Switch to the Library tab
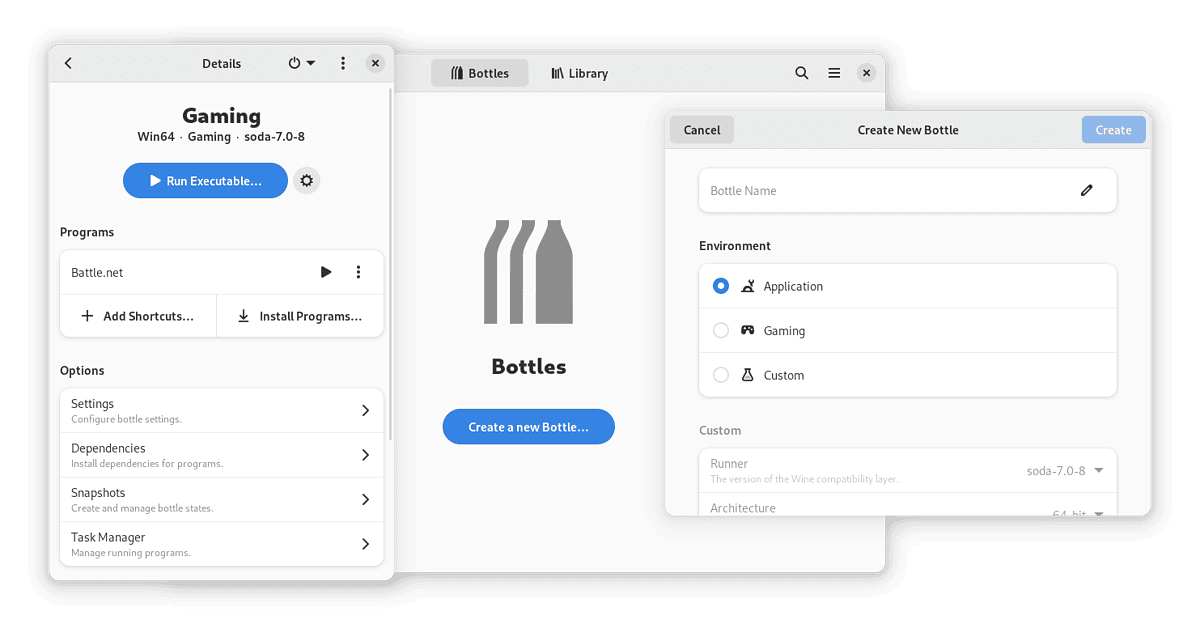1200x633 pixels. (578, 72)
